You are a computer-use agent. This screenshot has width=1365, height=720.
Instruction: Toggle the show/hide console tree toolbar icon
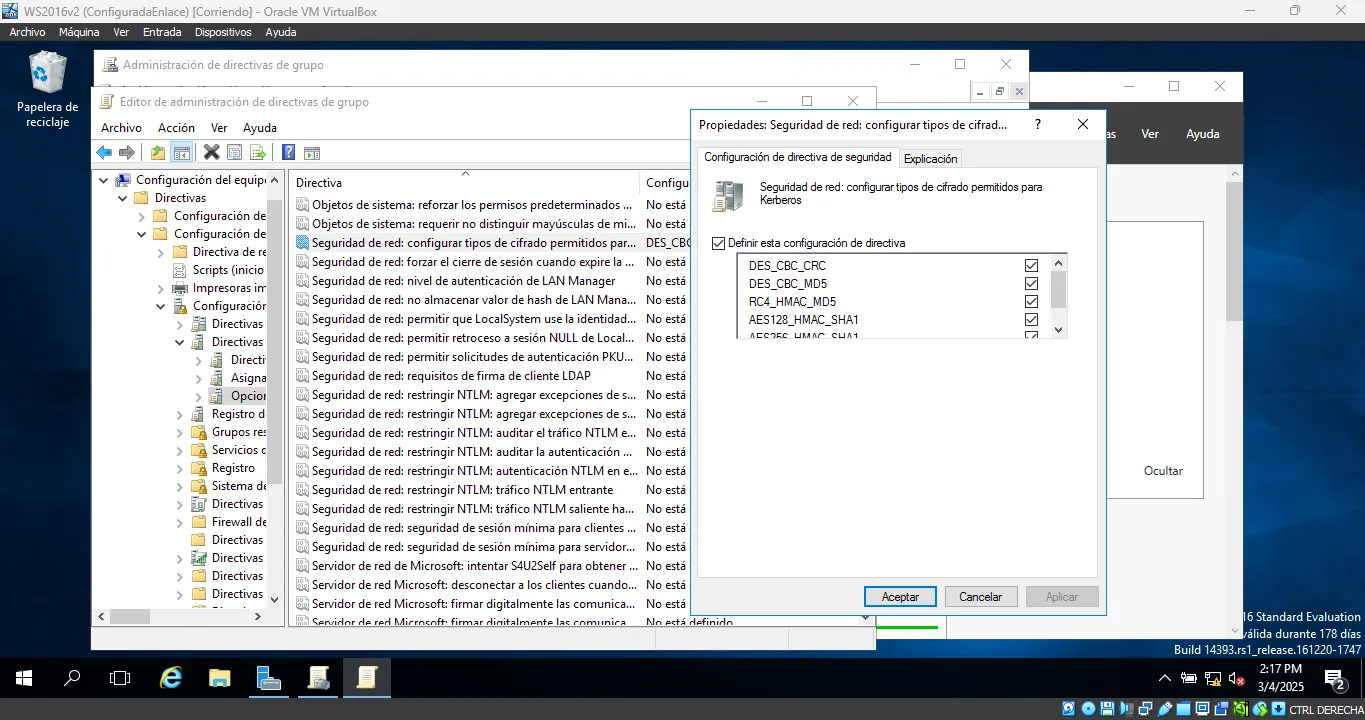[181, 152]
